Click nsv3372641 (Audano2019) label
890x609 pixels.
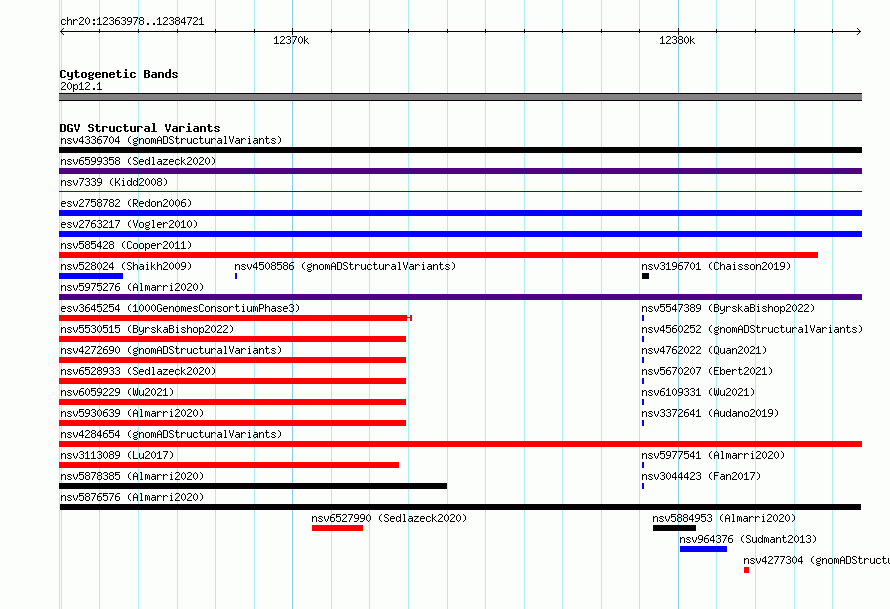[x=710, y=413]
